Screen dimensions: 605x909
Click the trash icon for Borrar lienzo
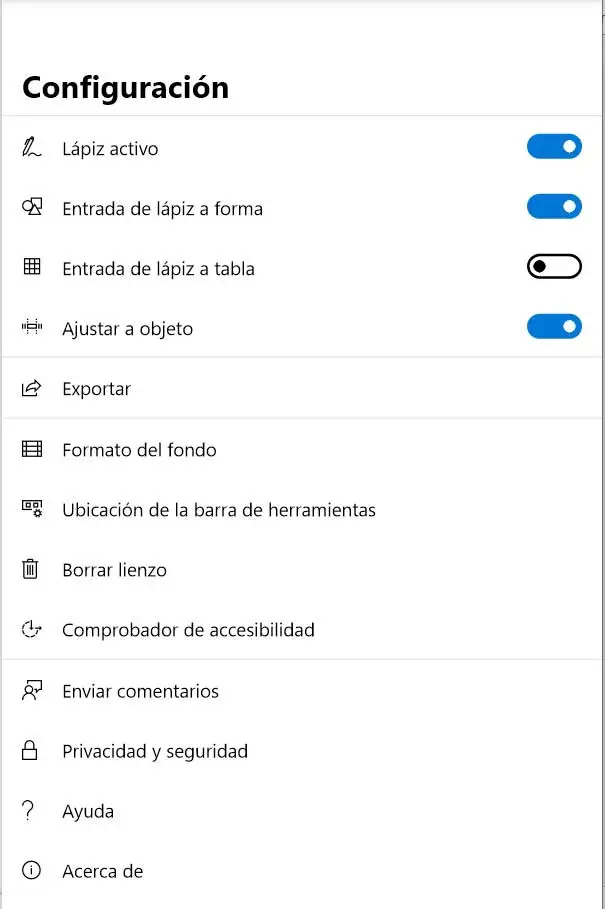32,570
